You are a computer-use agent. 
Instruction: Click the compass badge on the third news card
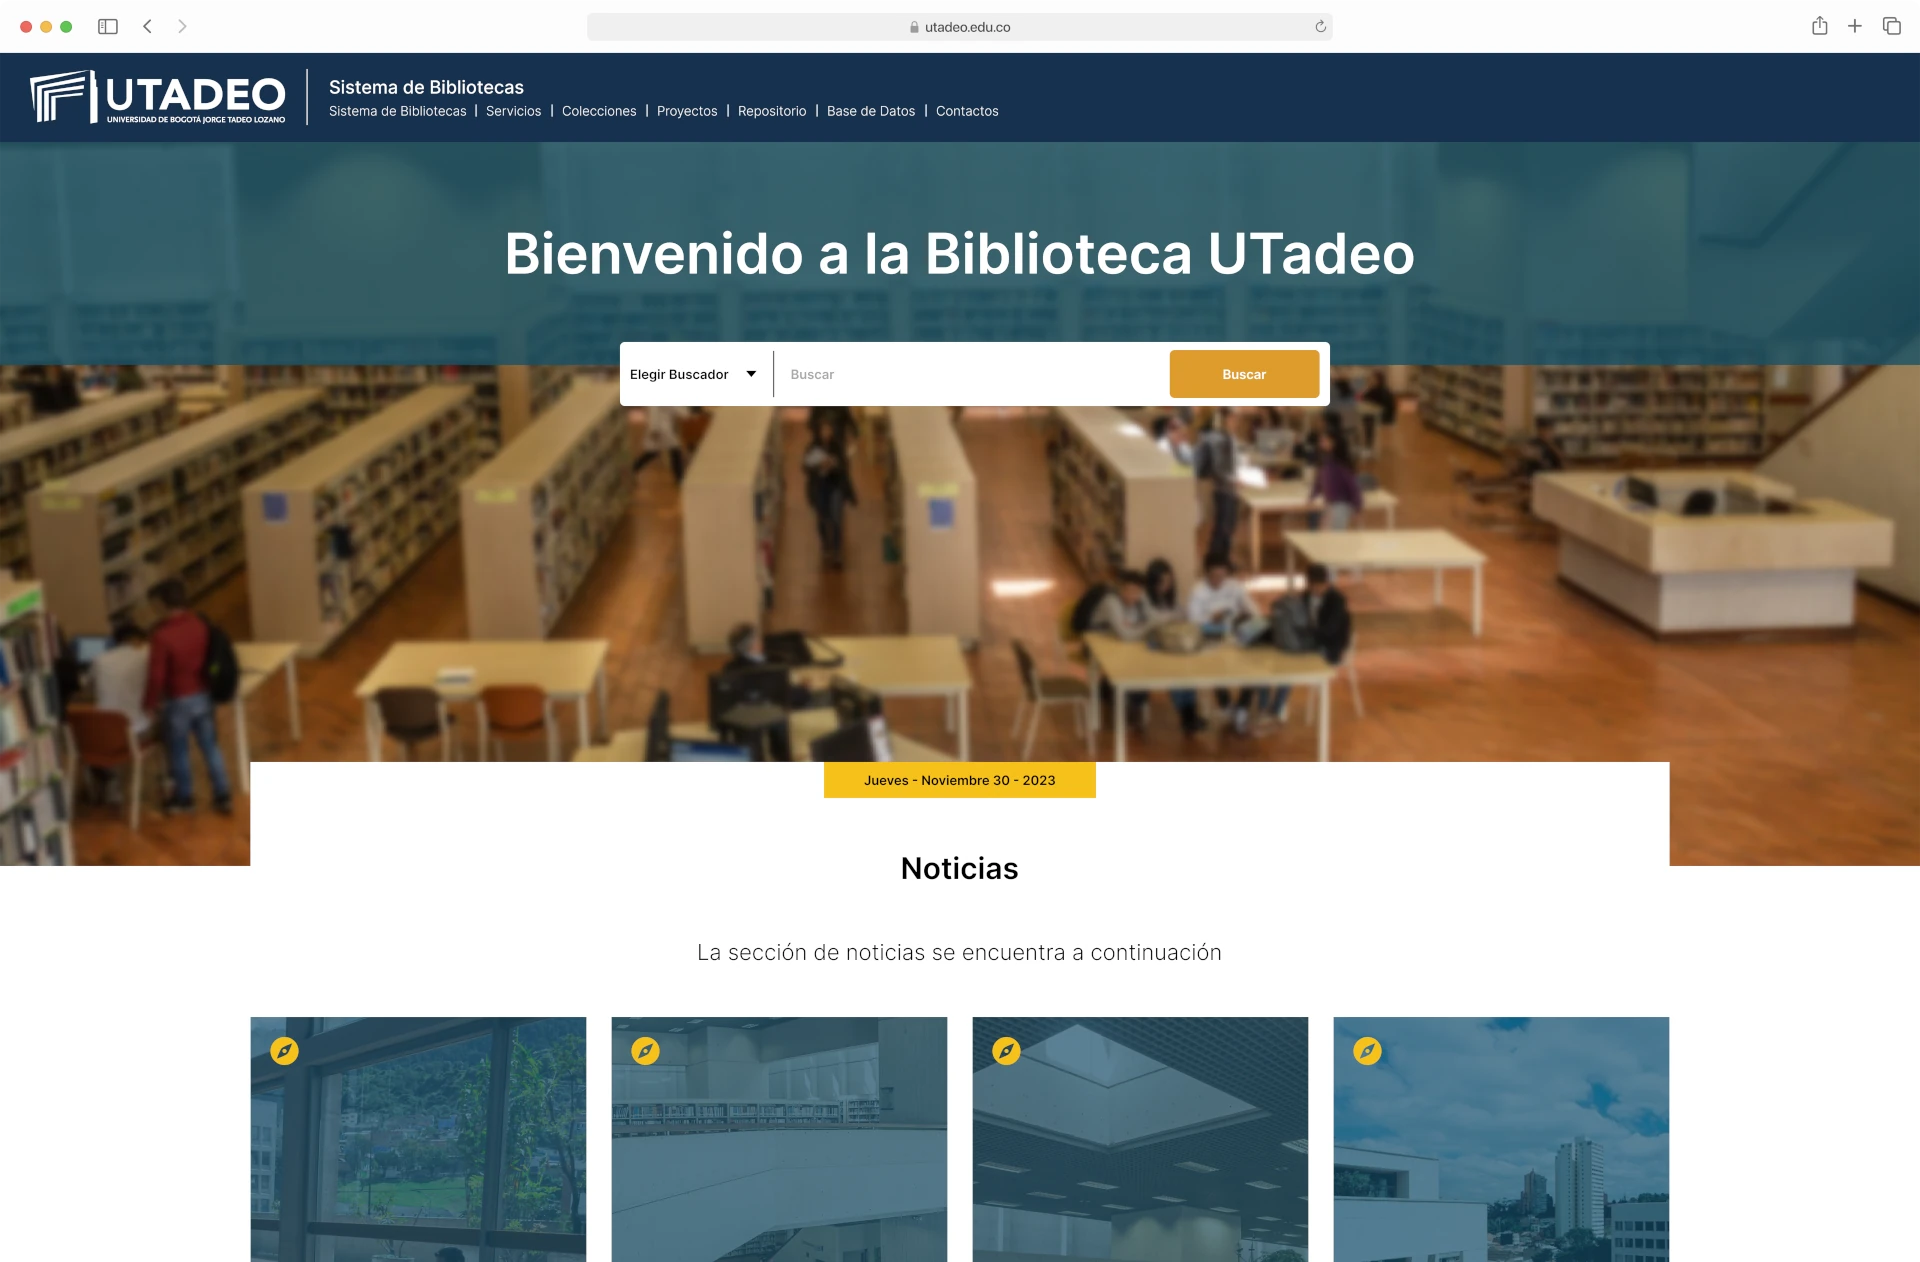[1008, 1051]
